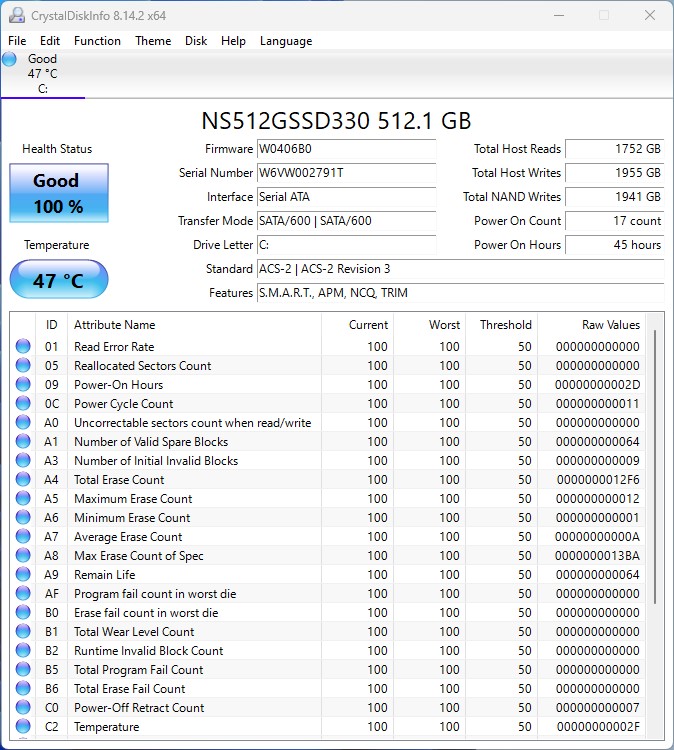
Task: Open the Language menu
Action: [286, 41]
